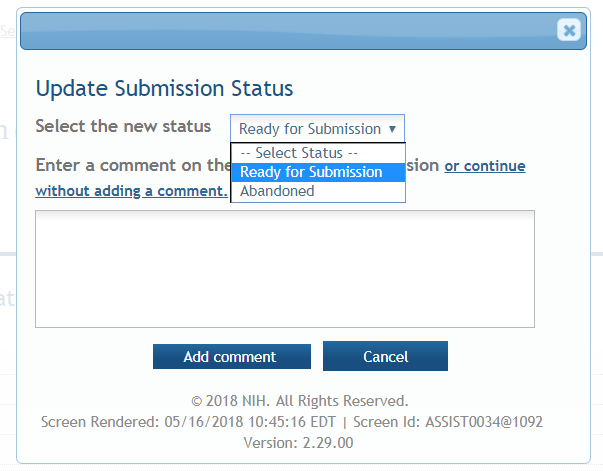Image resolution: width=603 pixels, height=471 pixels.
Task: Choose the '-- Select Status --' option
Action: pos(299,153)
